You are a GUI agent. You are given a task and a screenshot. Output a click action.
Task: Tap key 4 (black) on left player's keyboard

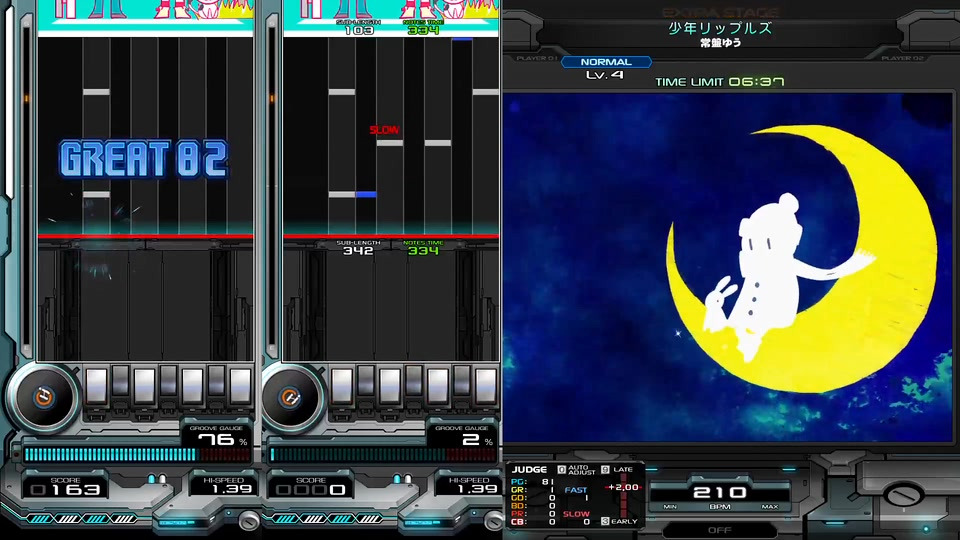(x=168, y=381)
